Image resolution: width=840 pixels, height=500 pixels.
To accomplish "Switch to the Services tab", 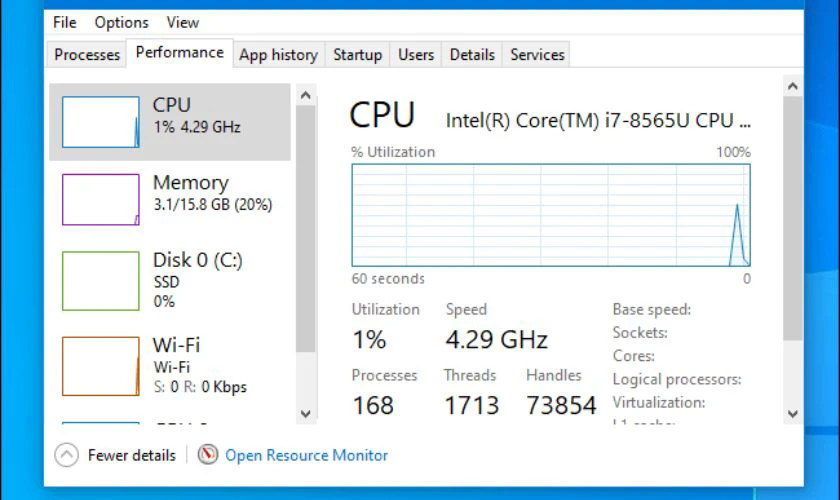I will [x=537, y=55].
